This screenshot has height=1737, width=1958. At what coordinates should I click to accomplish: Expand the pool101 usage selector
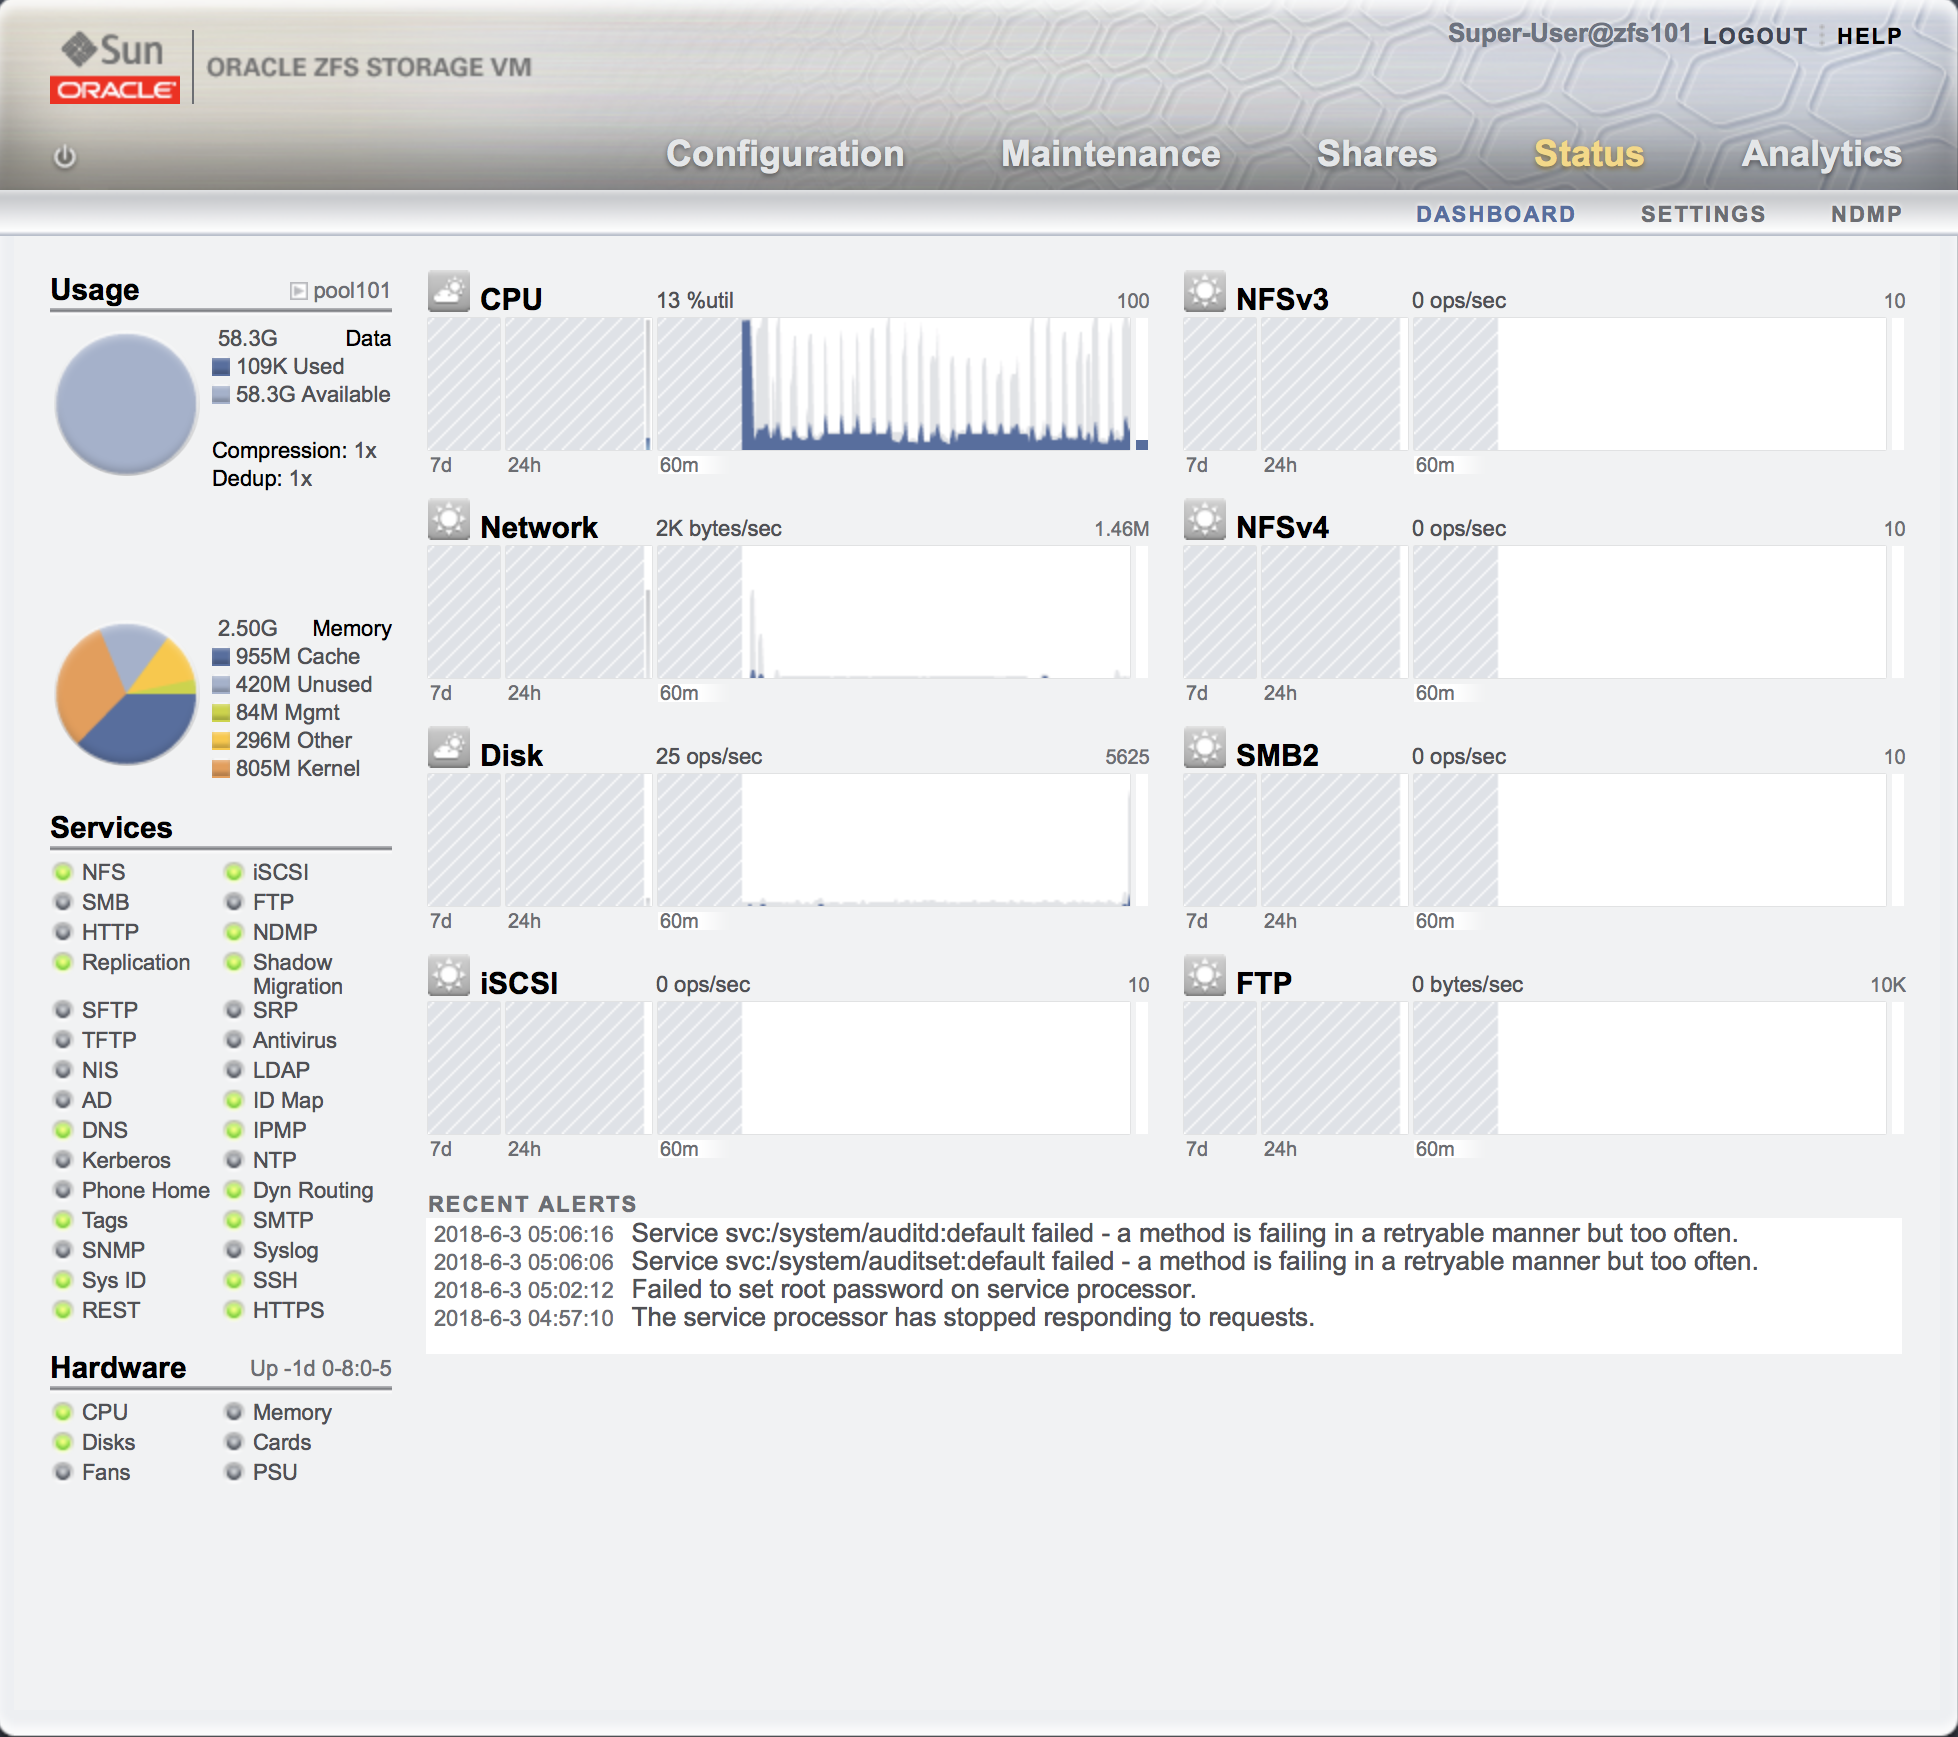tap(298, 291)
